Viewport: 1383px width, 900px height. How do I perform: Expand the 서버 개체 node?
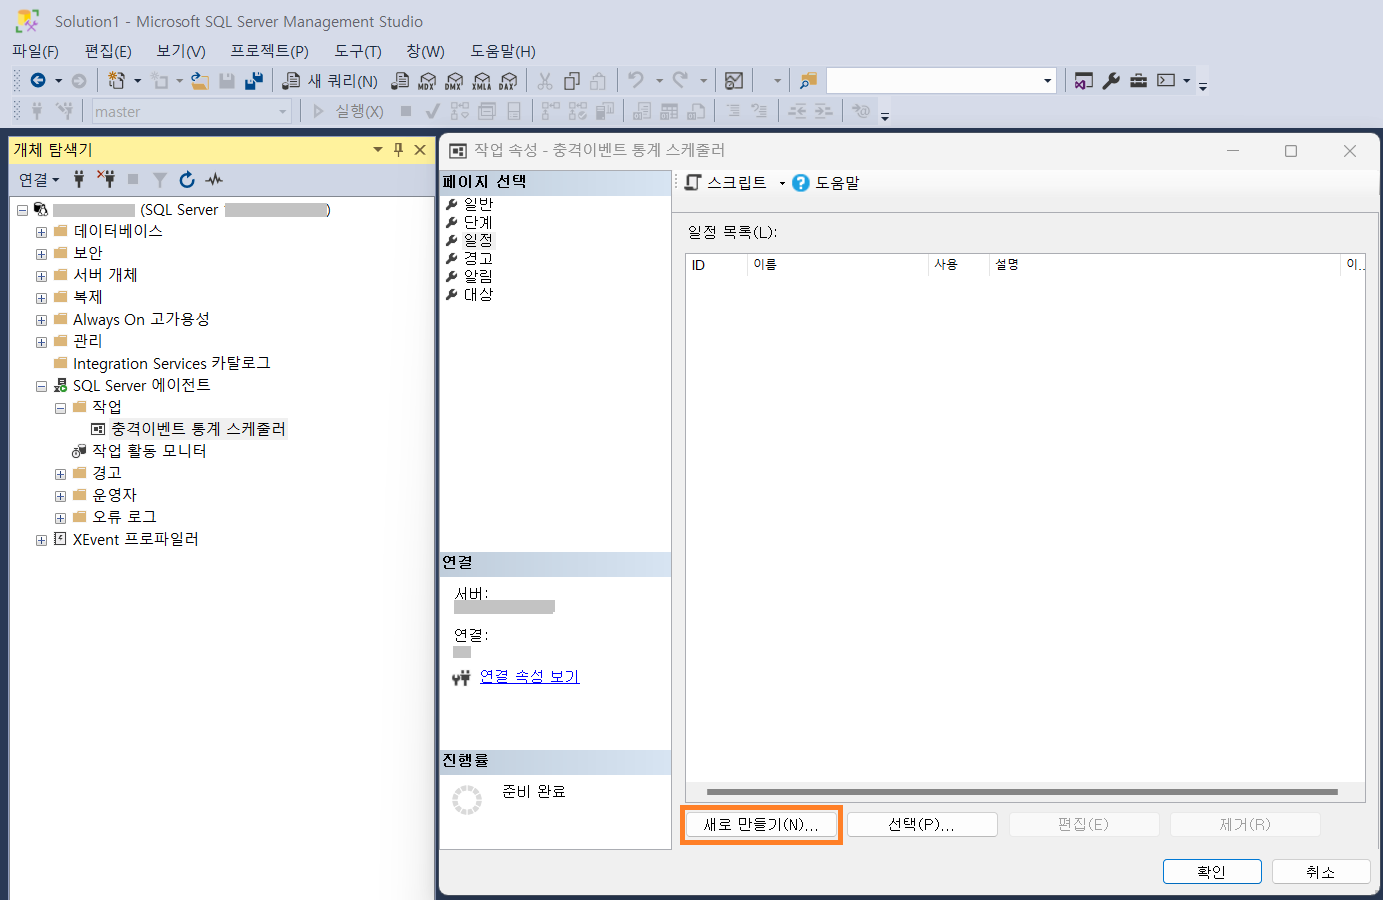pyautogui.click(x=41, y=276)
